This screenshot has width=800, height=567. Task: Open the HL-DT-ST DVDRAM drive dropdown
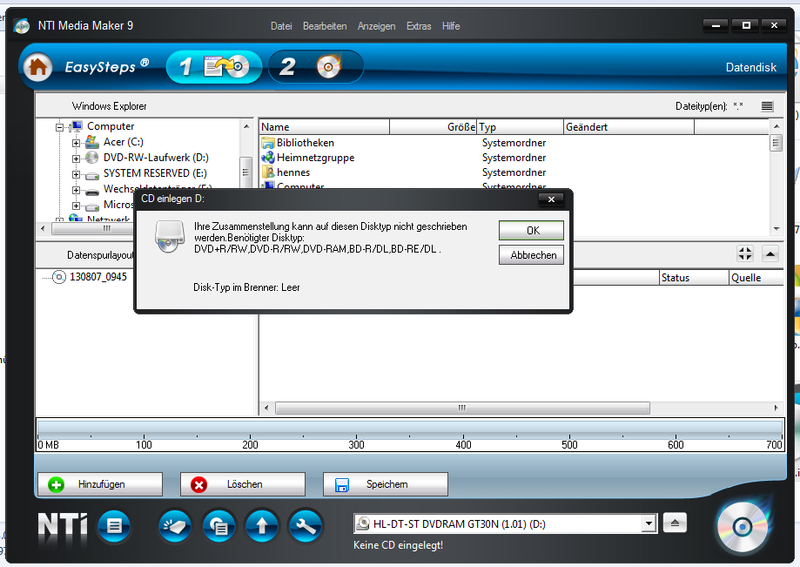(x=647, y=523)
